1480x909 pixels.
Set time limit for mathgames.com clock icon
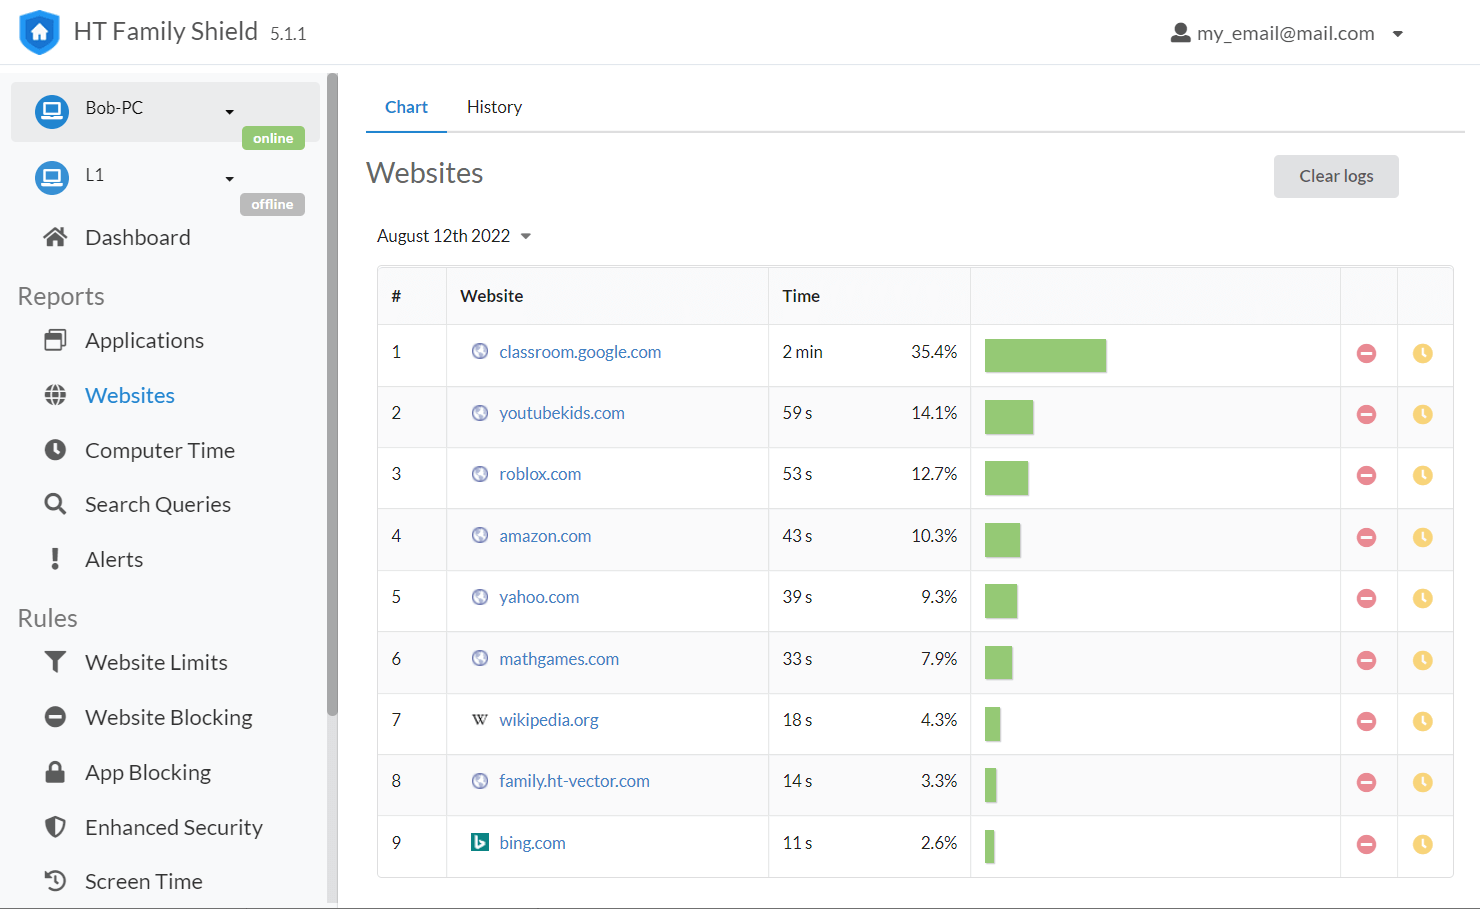click(x=1422, y=660)
